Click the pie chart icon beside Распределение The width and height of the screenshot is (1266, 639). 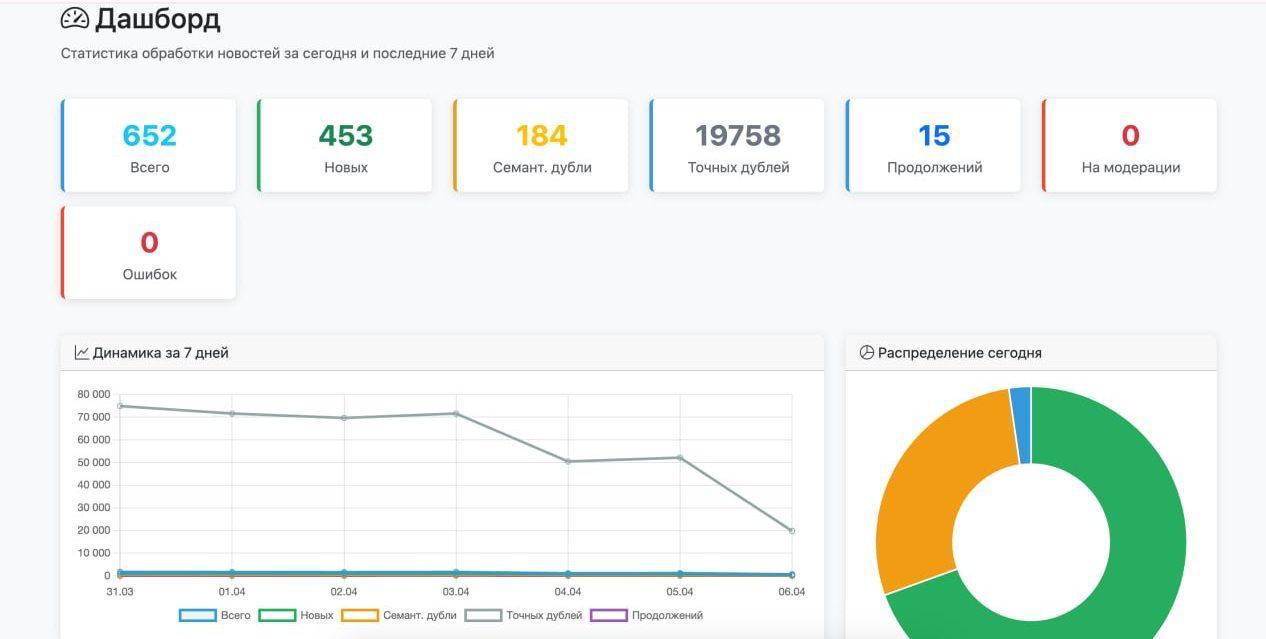pyautogui.click(x=866, y=353)
